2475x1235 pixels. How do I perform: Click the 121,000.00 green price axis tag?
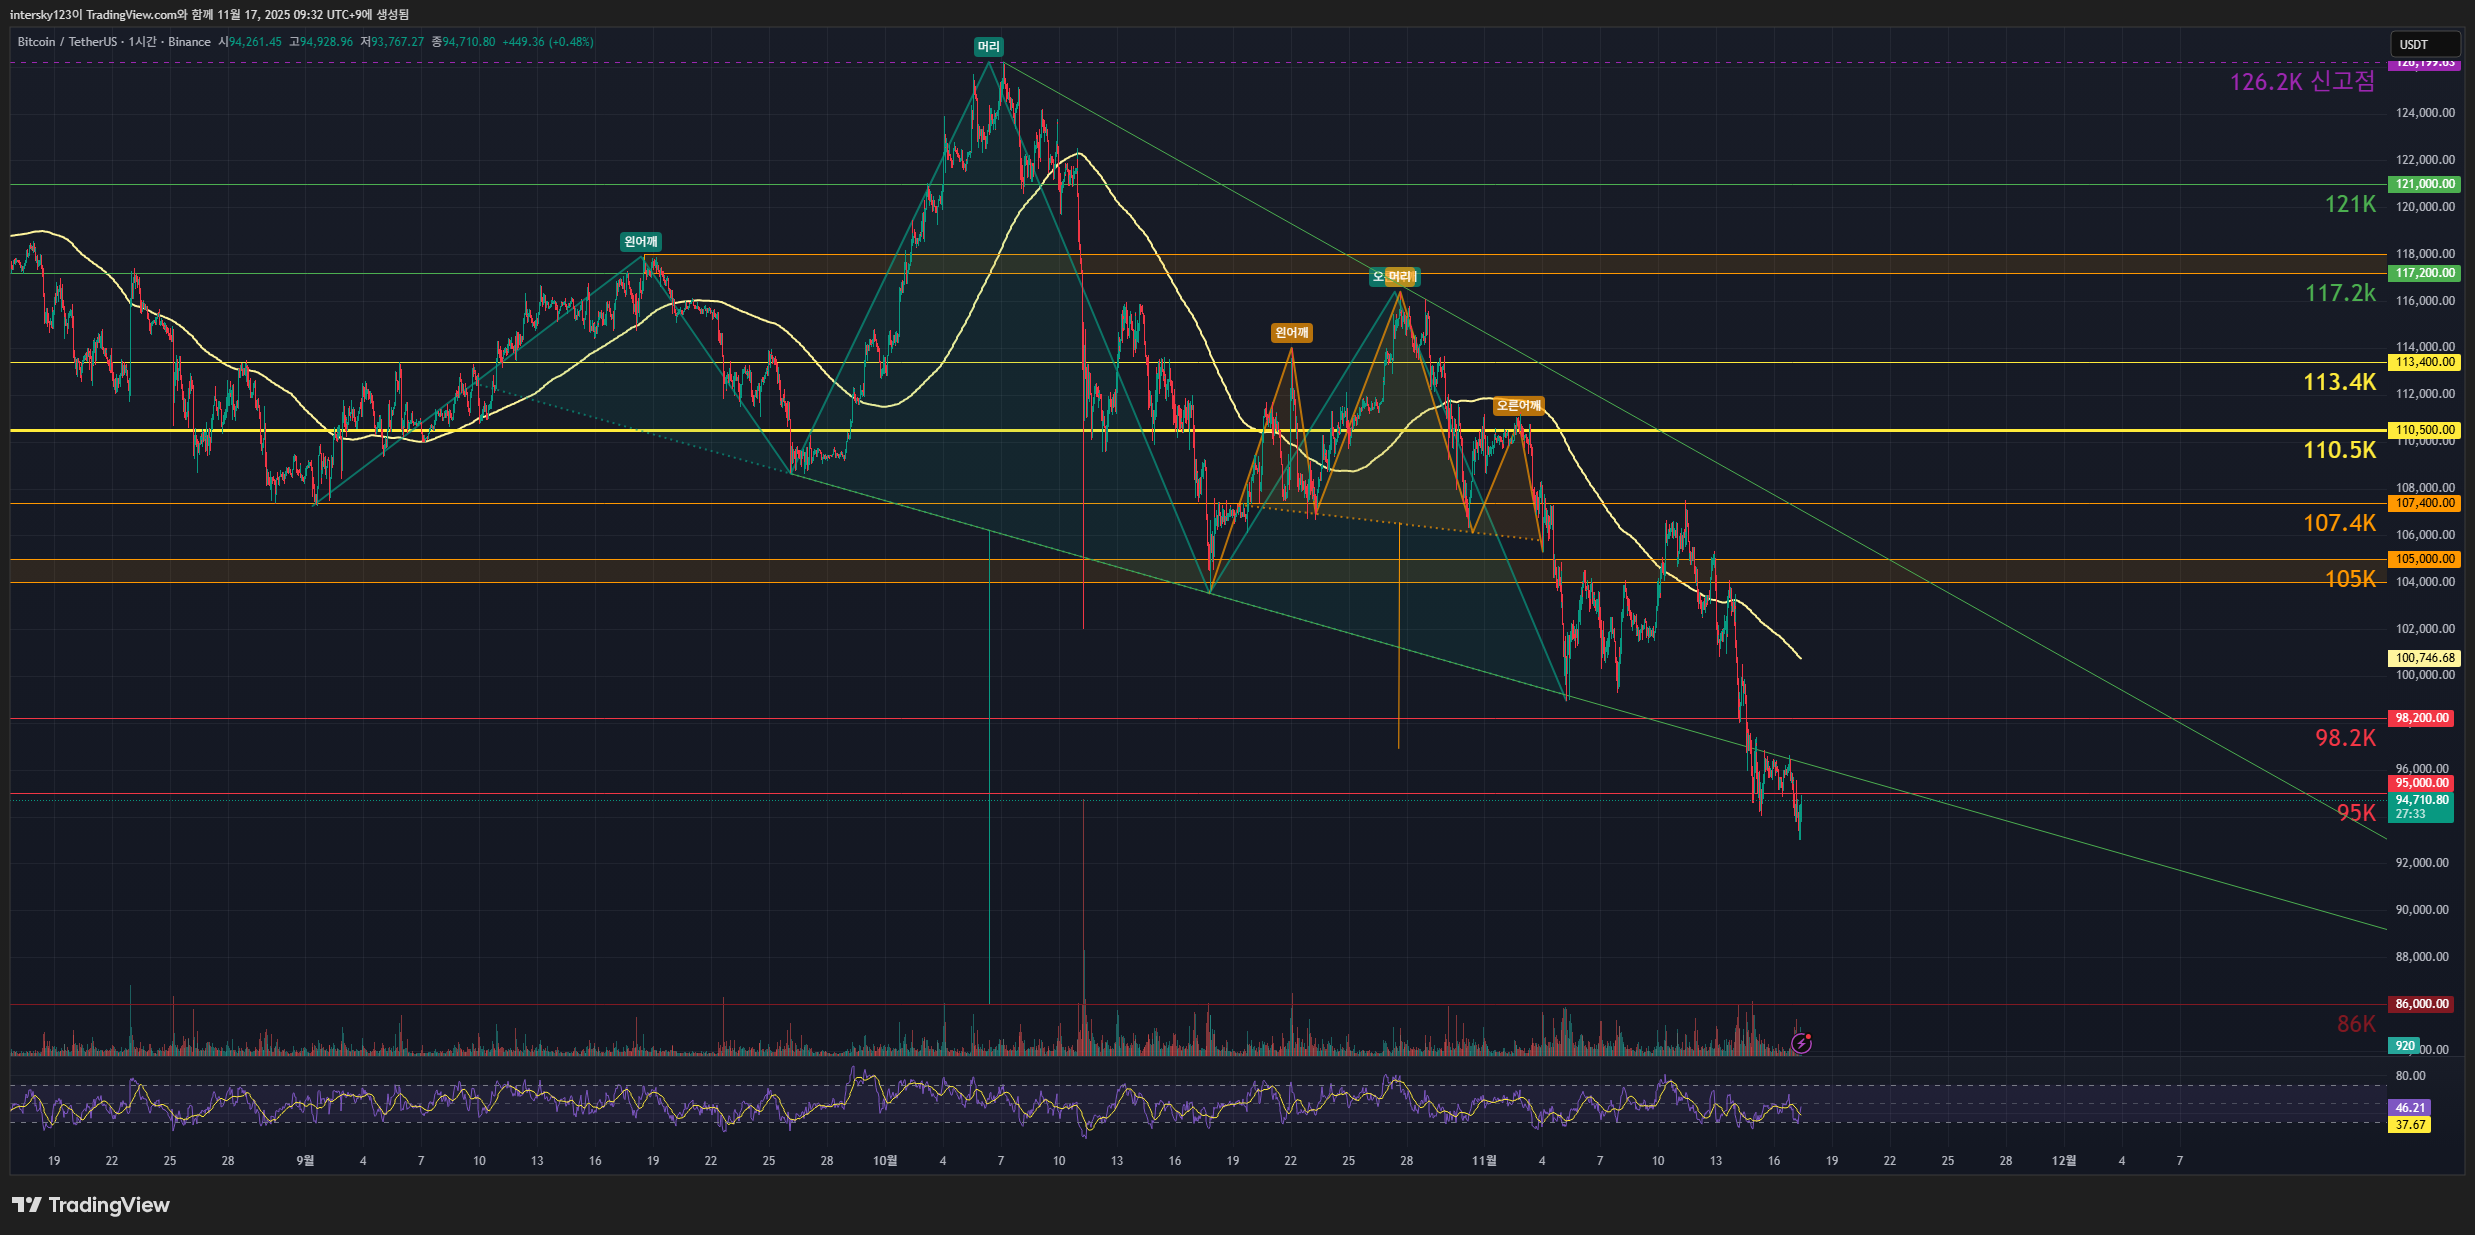pos(2424,184)
